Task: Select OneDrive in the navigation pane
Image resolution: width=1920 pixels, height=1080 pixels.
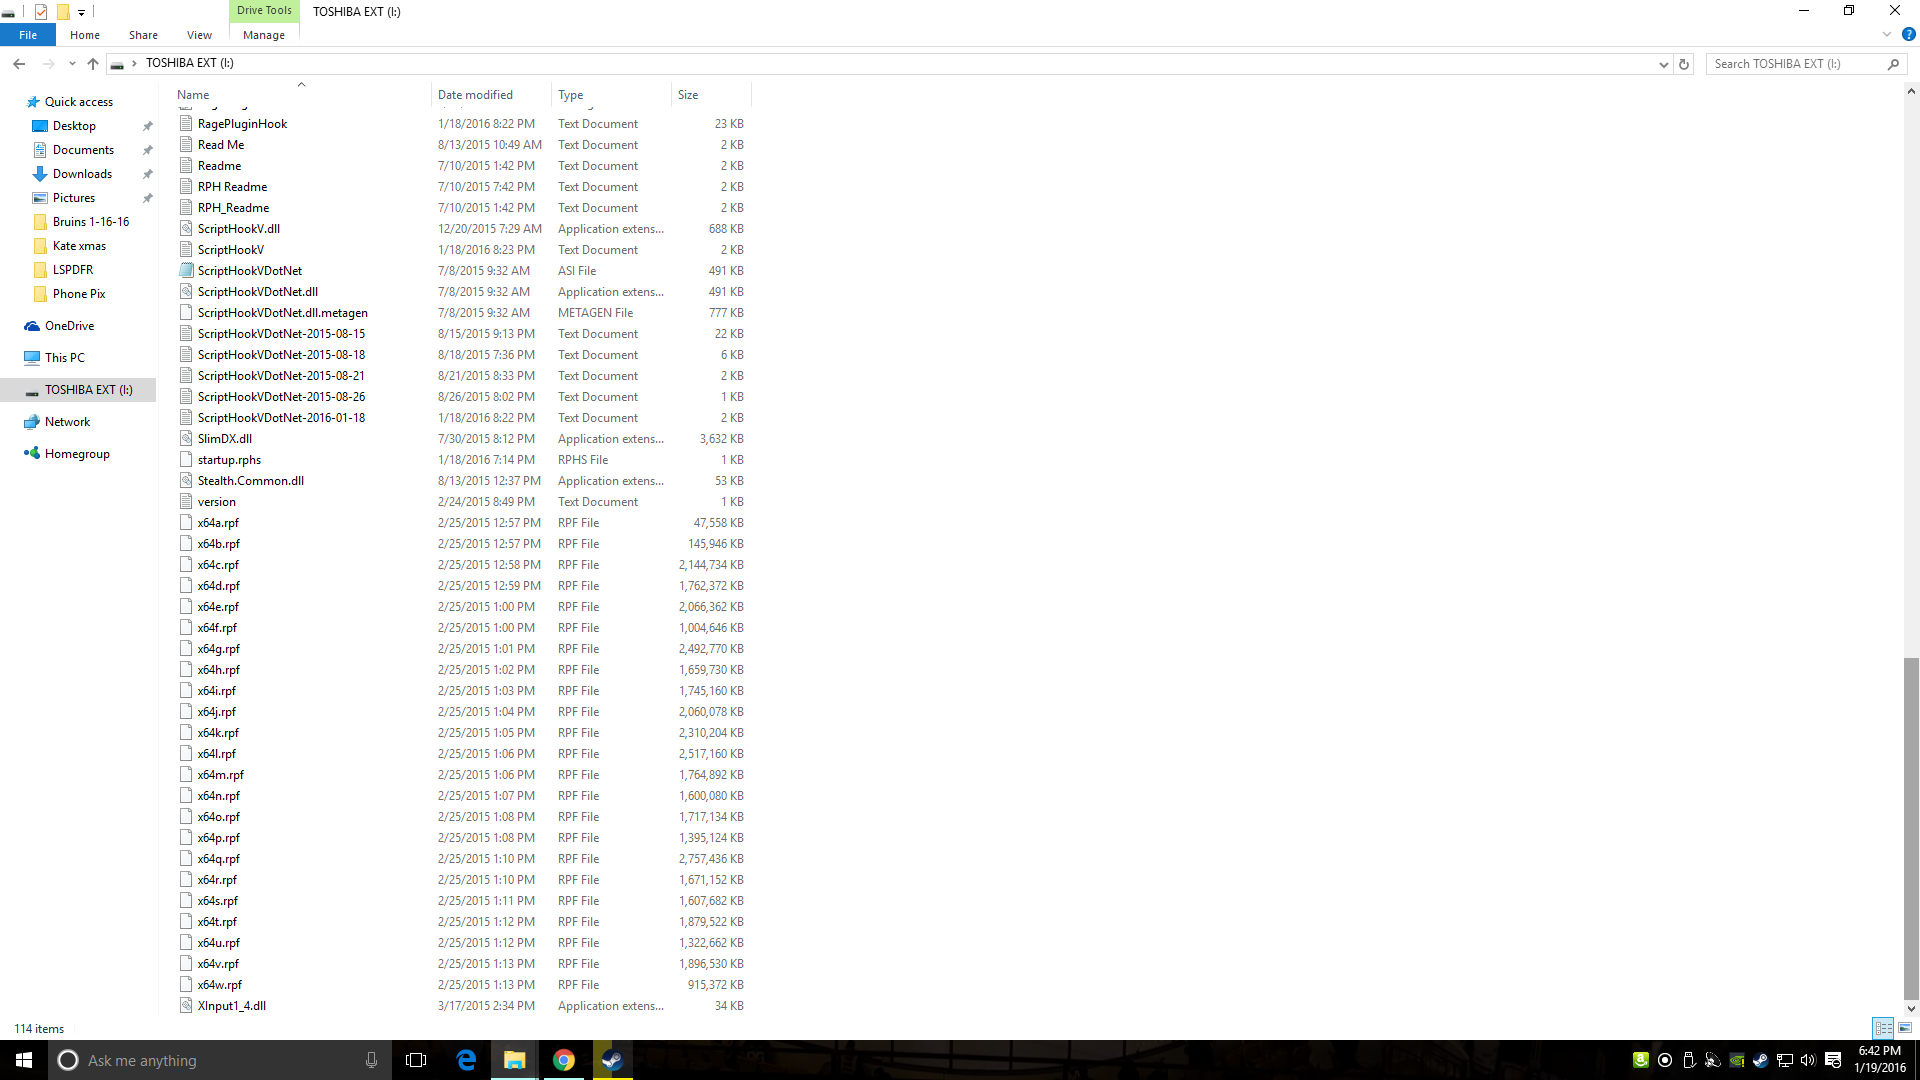Action: (69, 326)
